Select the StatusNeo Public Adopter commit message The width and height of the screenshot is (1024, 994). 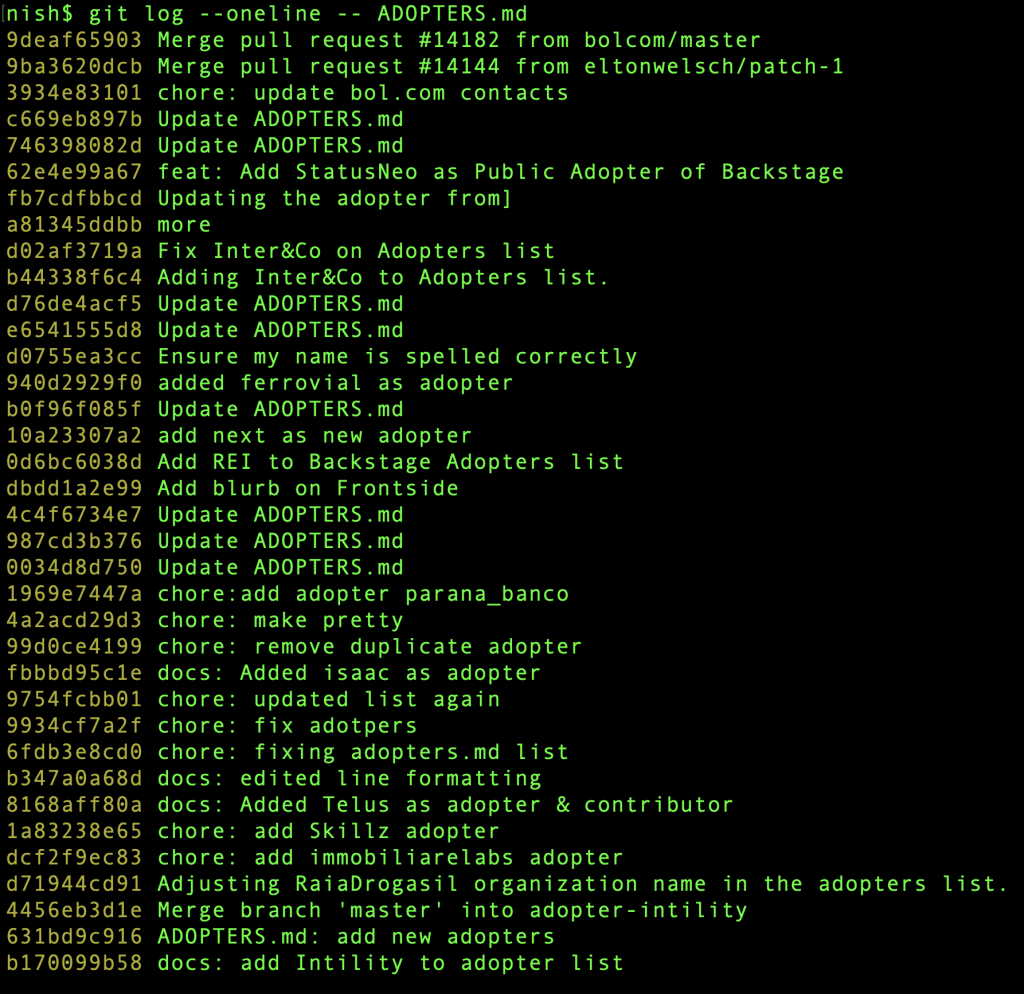pyautogui.click(x=500, y=172)
